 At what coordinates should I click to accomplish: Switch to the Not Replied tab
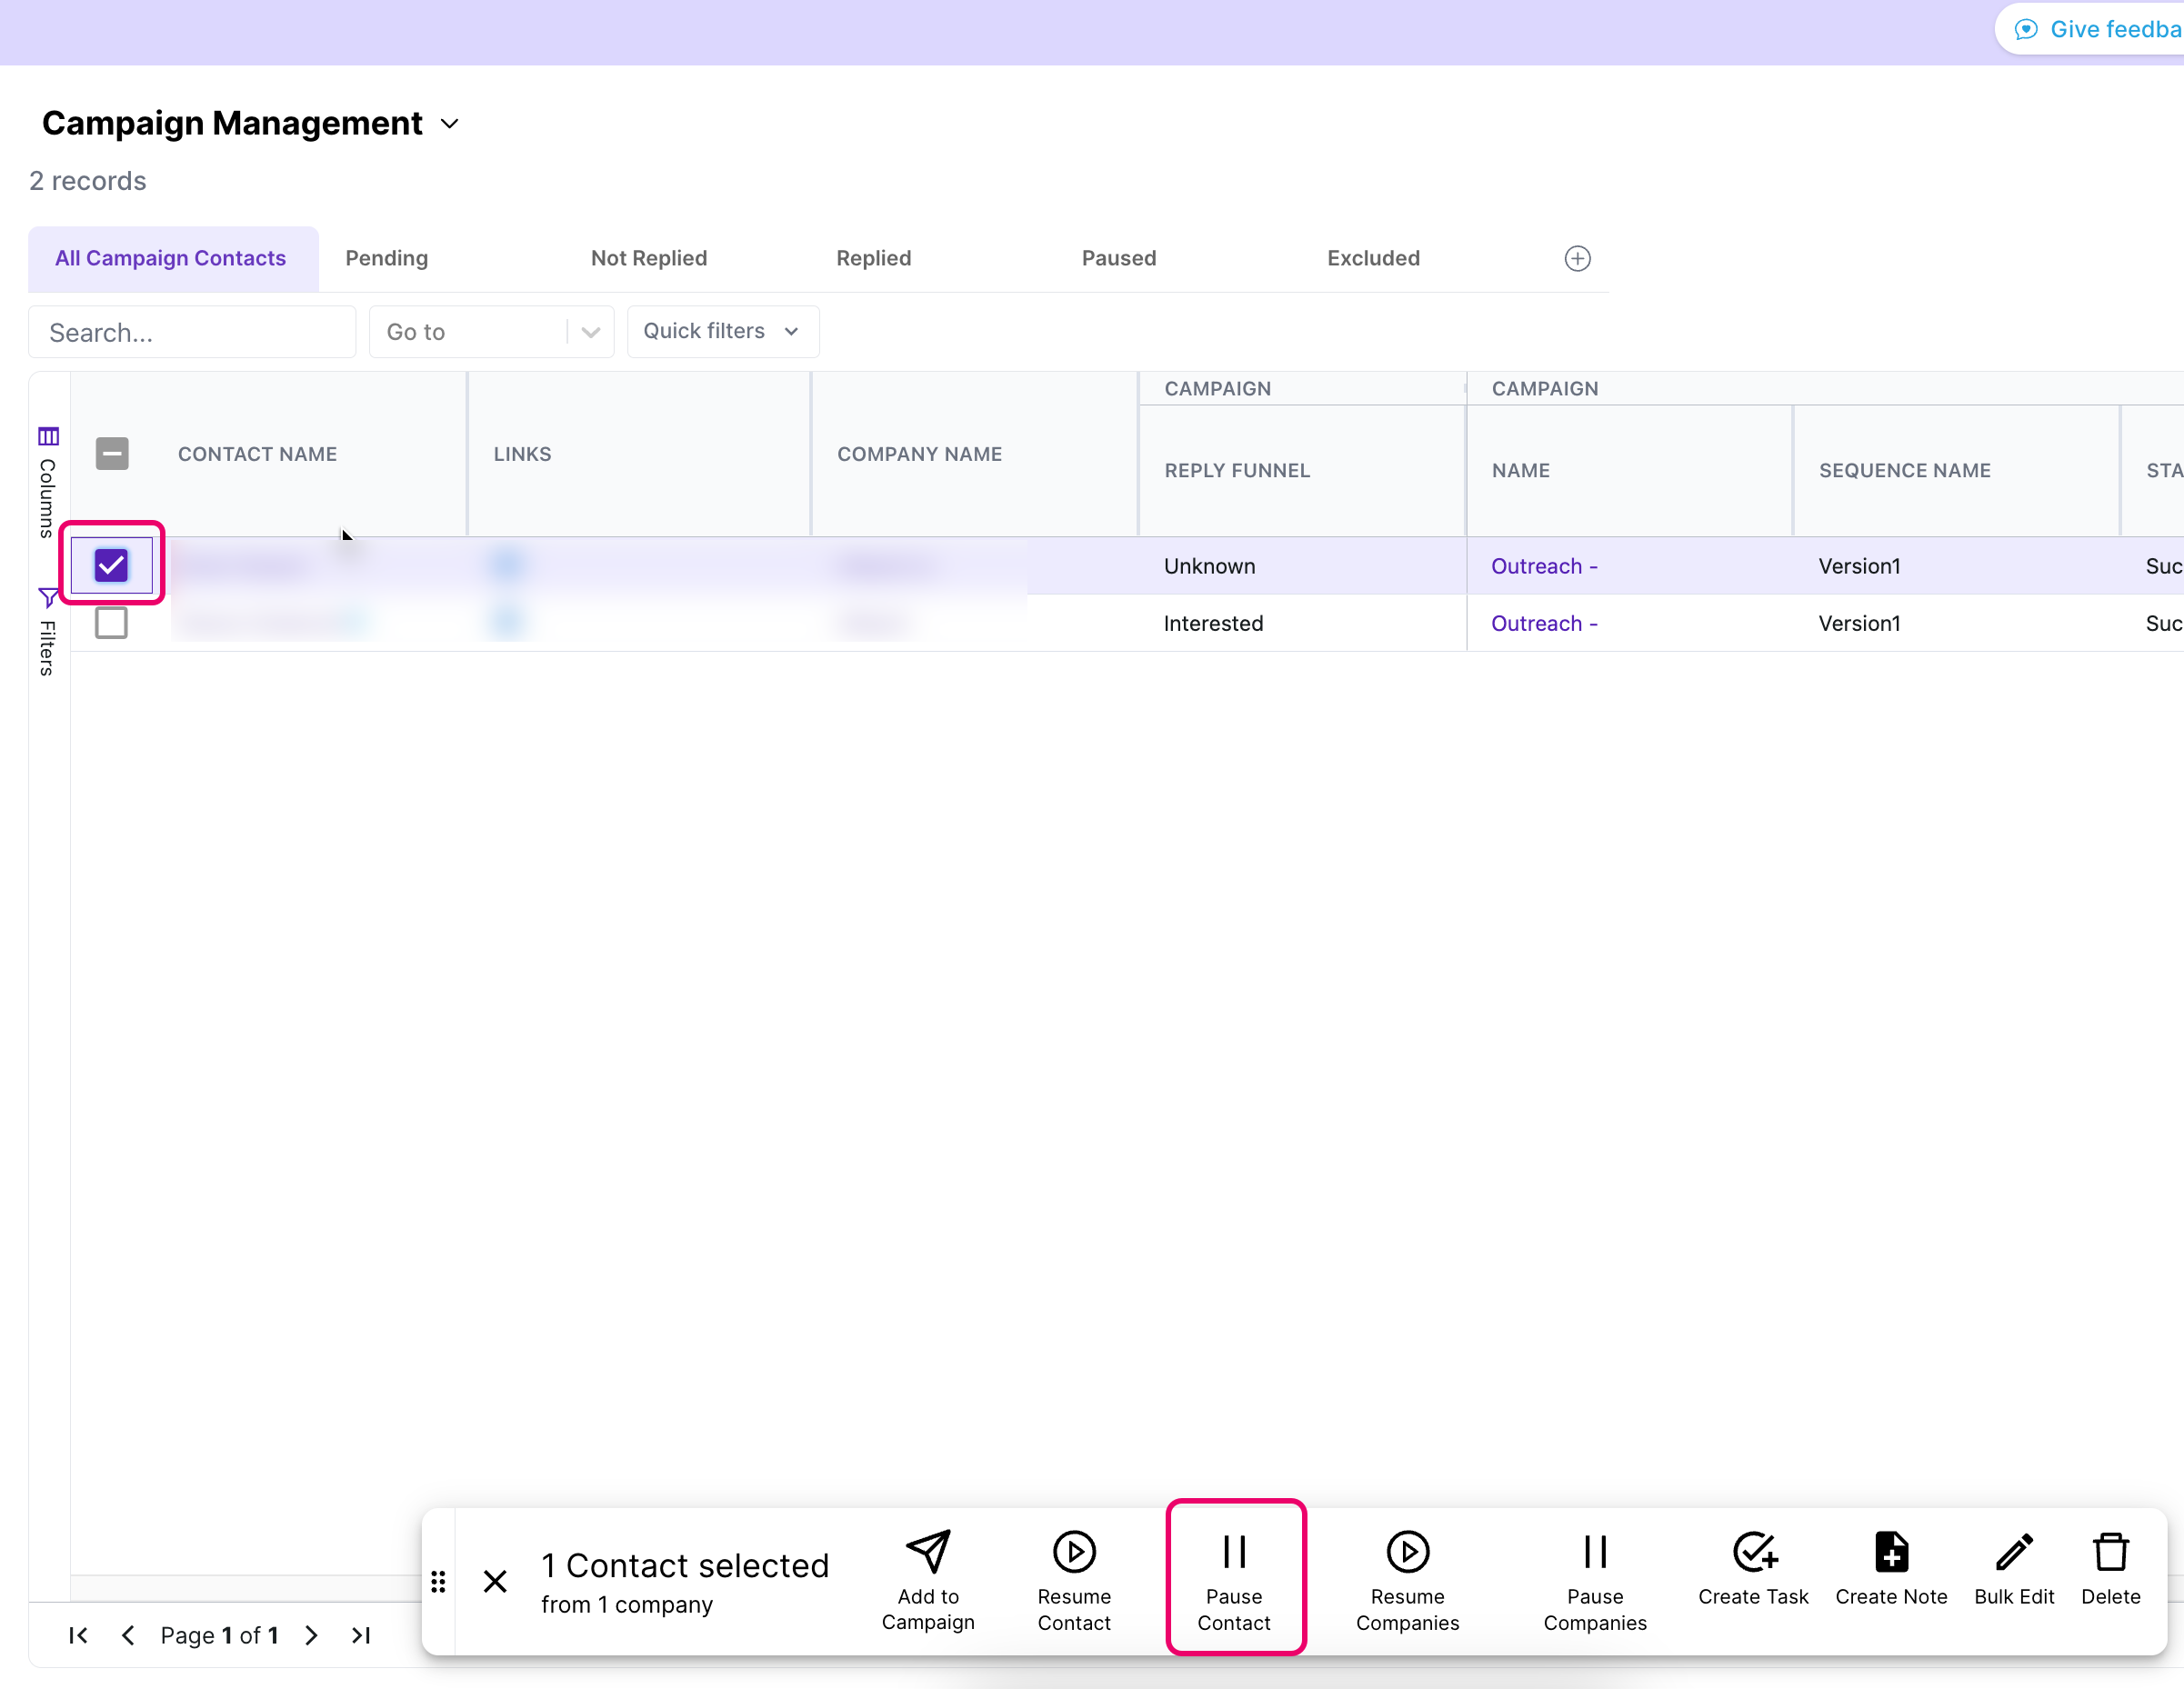(x=649, y=258)
